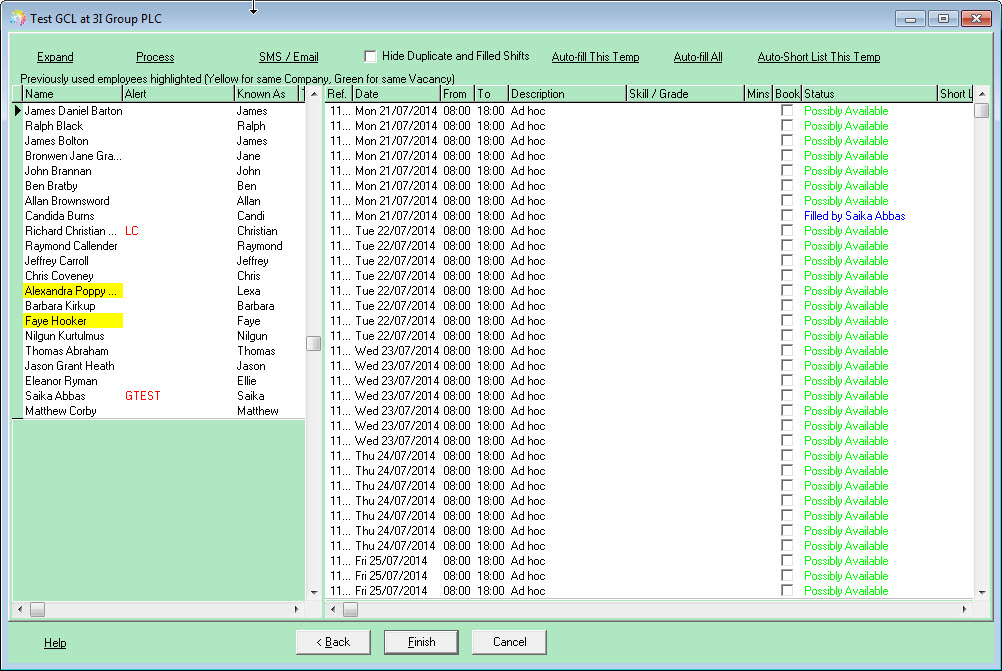Click the Cancel button

(509, 642)
